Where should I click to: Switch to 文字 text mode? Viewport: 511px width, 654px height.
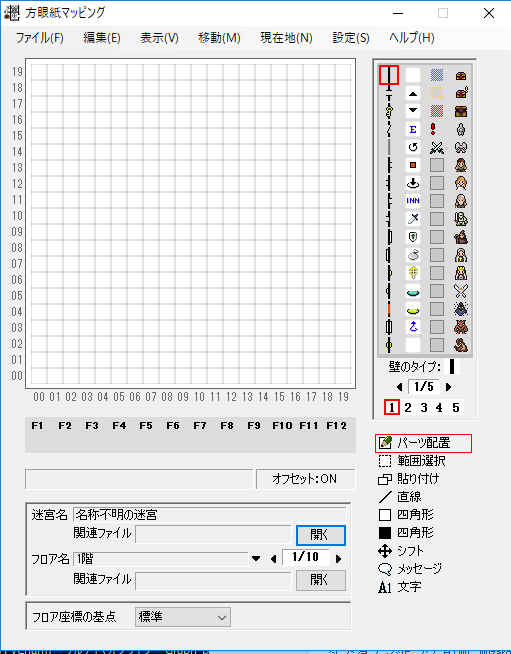(x=400, y=587)
